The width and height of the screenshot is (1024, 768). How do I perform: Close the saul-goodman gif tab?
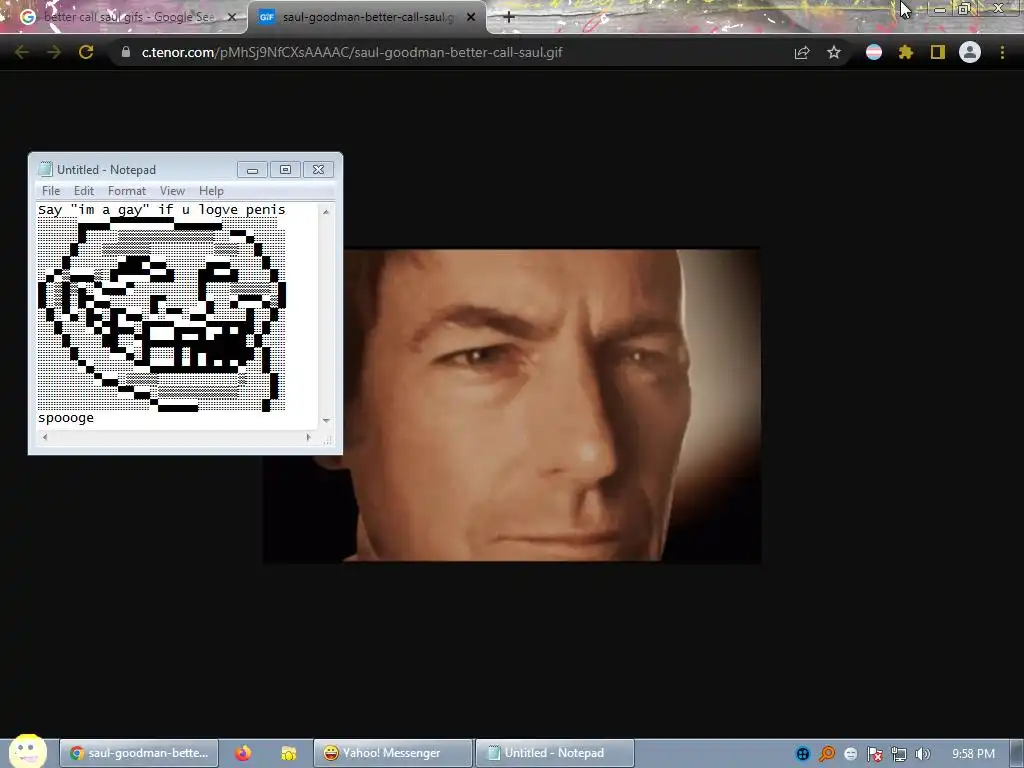(x=471, y=17)
